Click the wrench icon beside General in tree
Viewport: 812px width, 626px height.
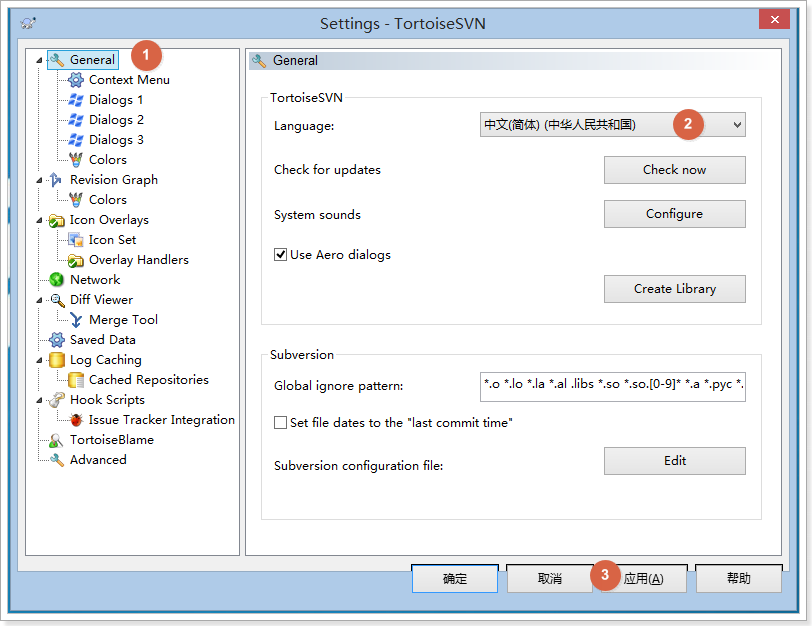tap(57, 60)
